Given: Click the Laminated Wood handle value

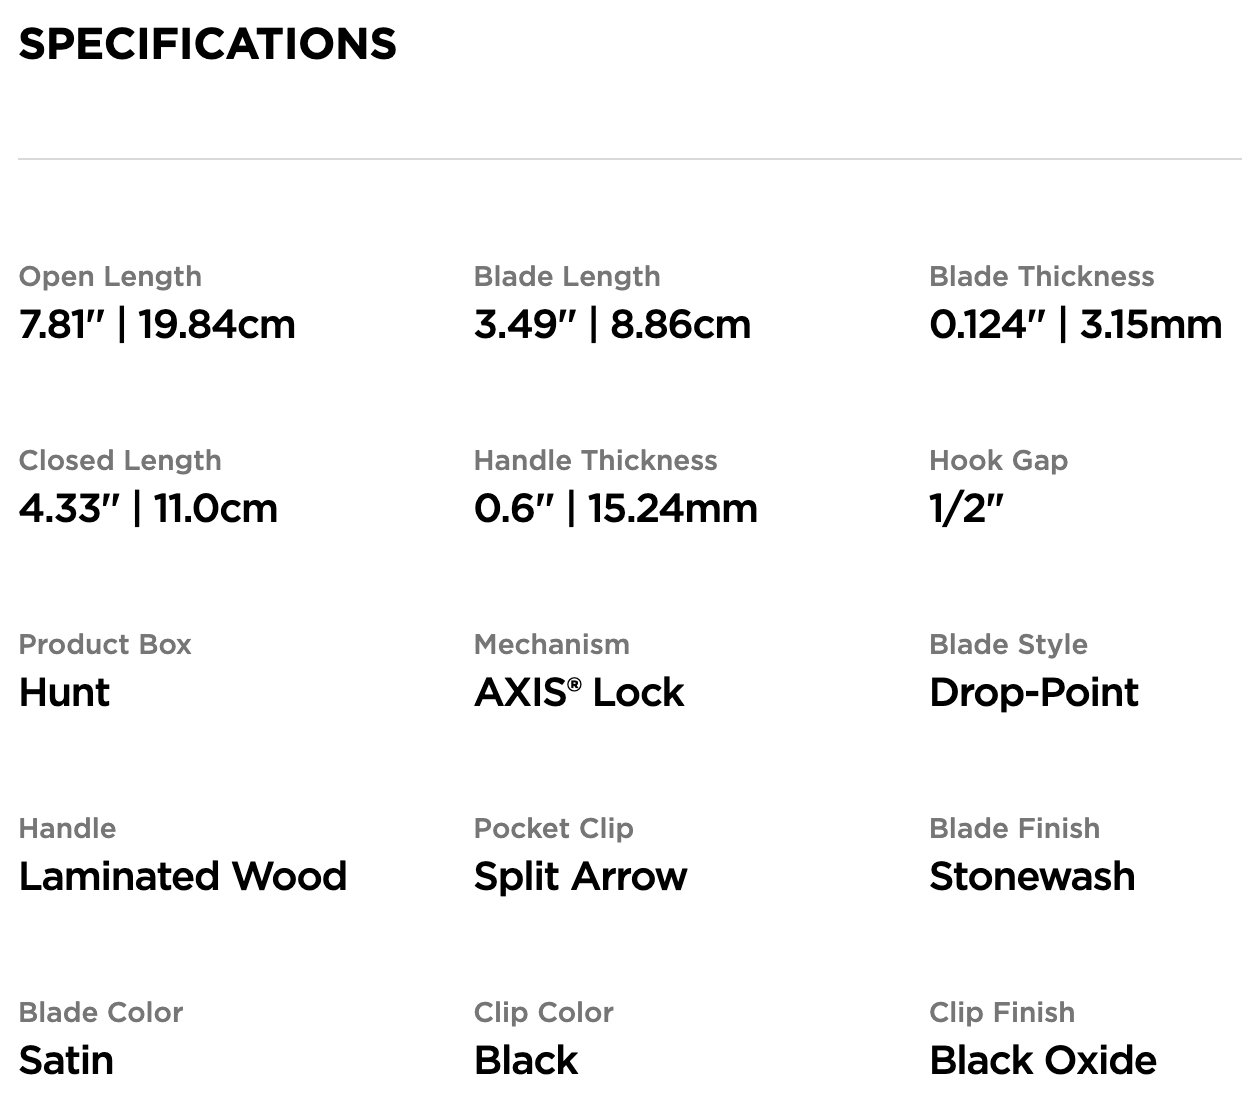Looking at the screenshot, I should click(x=183, y=877).
